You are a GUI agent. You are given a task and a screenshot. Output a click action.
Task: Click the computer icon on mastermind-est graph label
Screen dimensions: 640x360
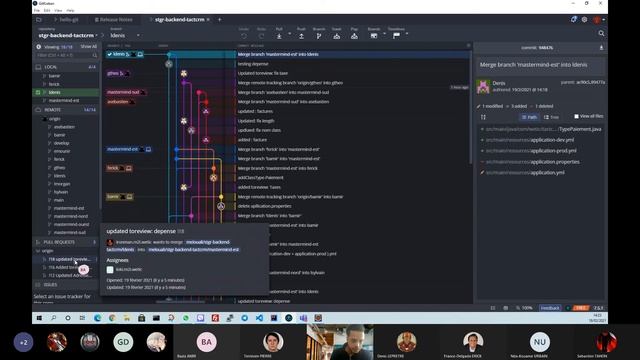[x=148, y=149]
